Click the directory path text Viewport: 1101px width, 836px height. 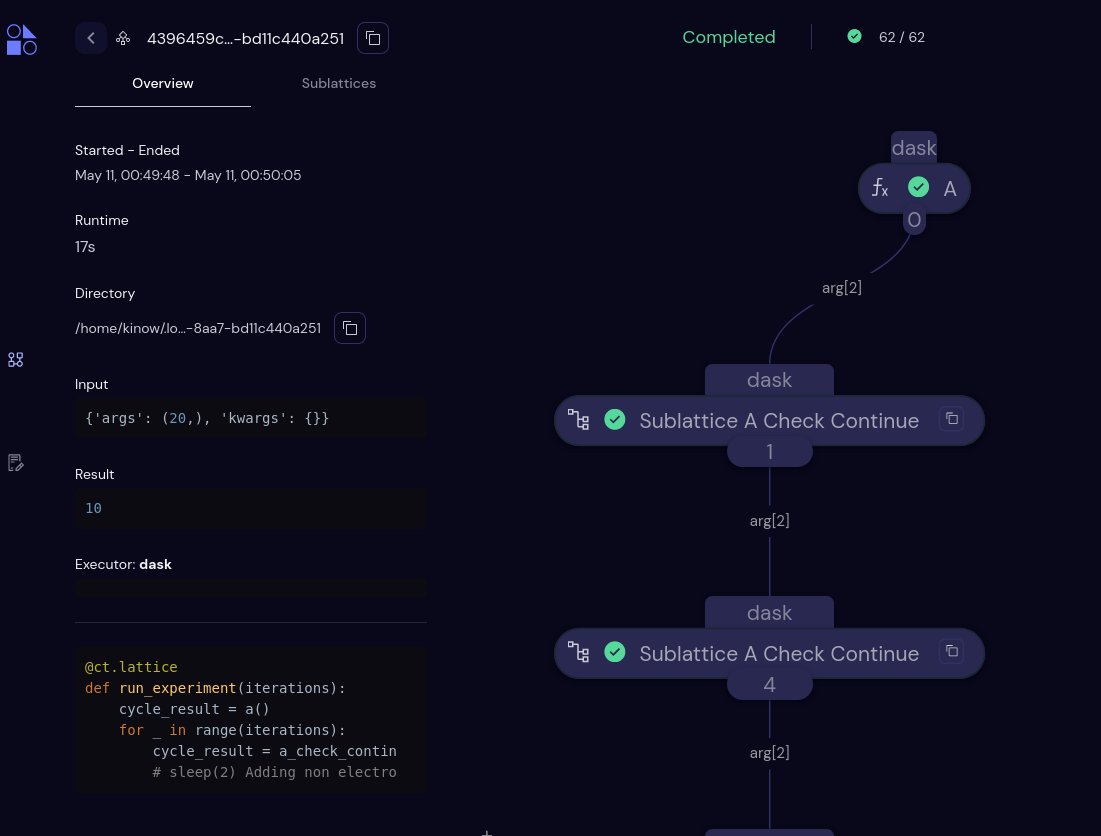(x=198, y=329)
